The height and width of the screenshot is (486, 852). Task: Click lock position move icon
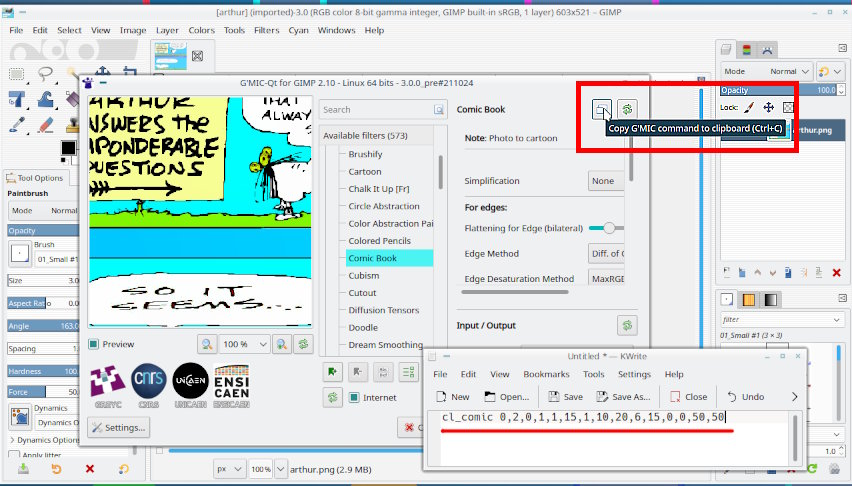coord(768,107)
